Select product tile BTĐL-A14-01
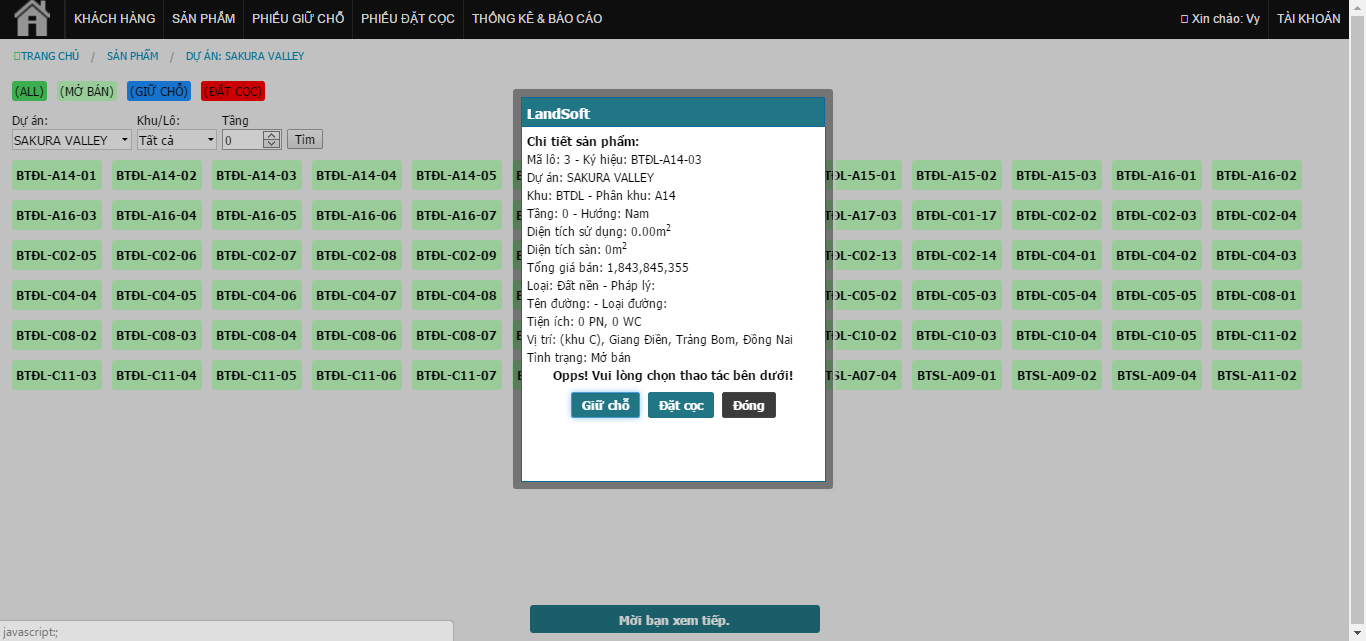Viewport: 1366px width, 641px height. (x=57, y=176)
